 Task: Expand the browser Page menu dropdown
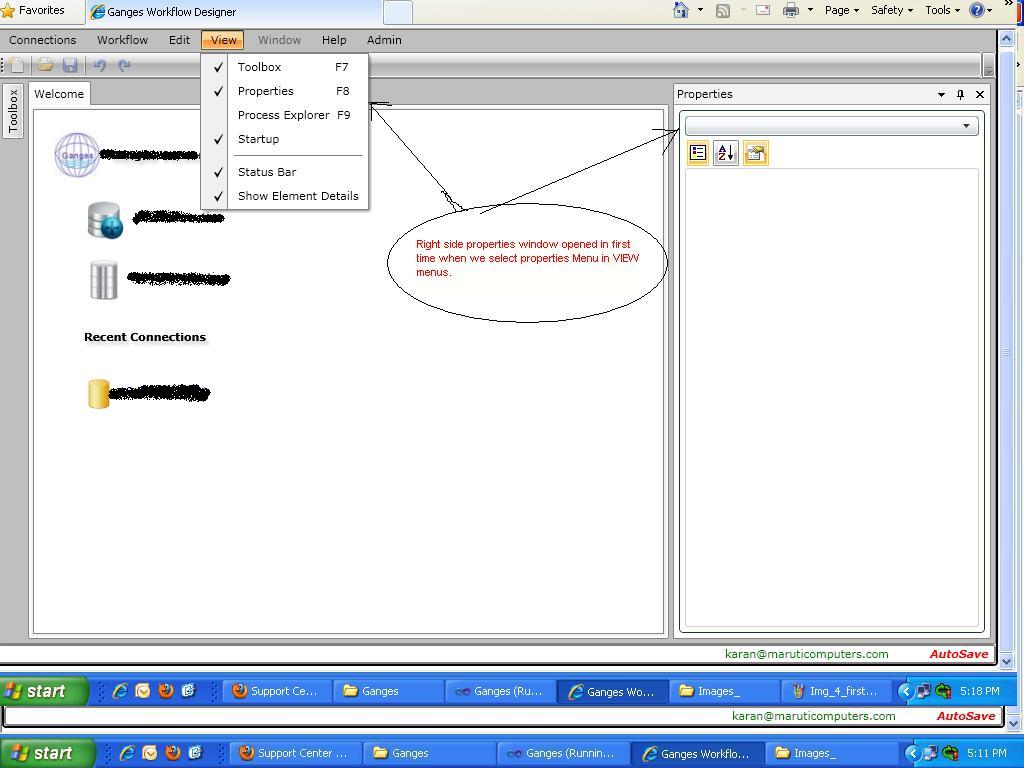[842, 10]
